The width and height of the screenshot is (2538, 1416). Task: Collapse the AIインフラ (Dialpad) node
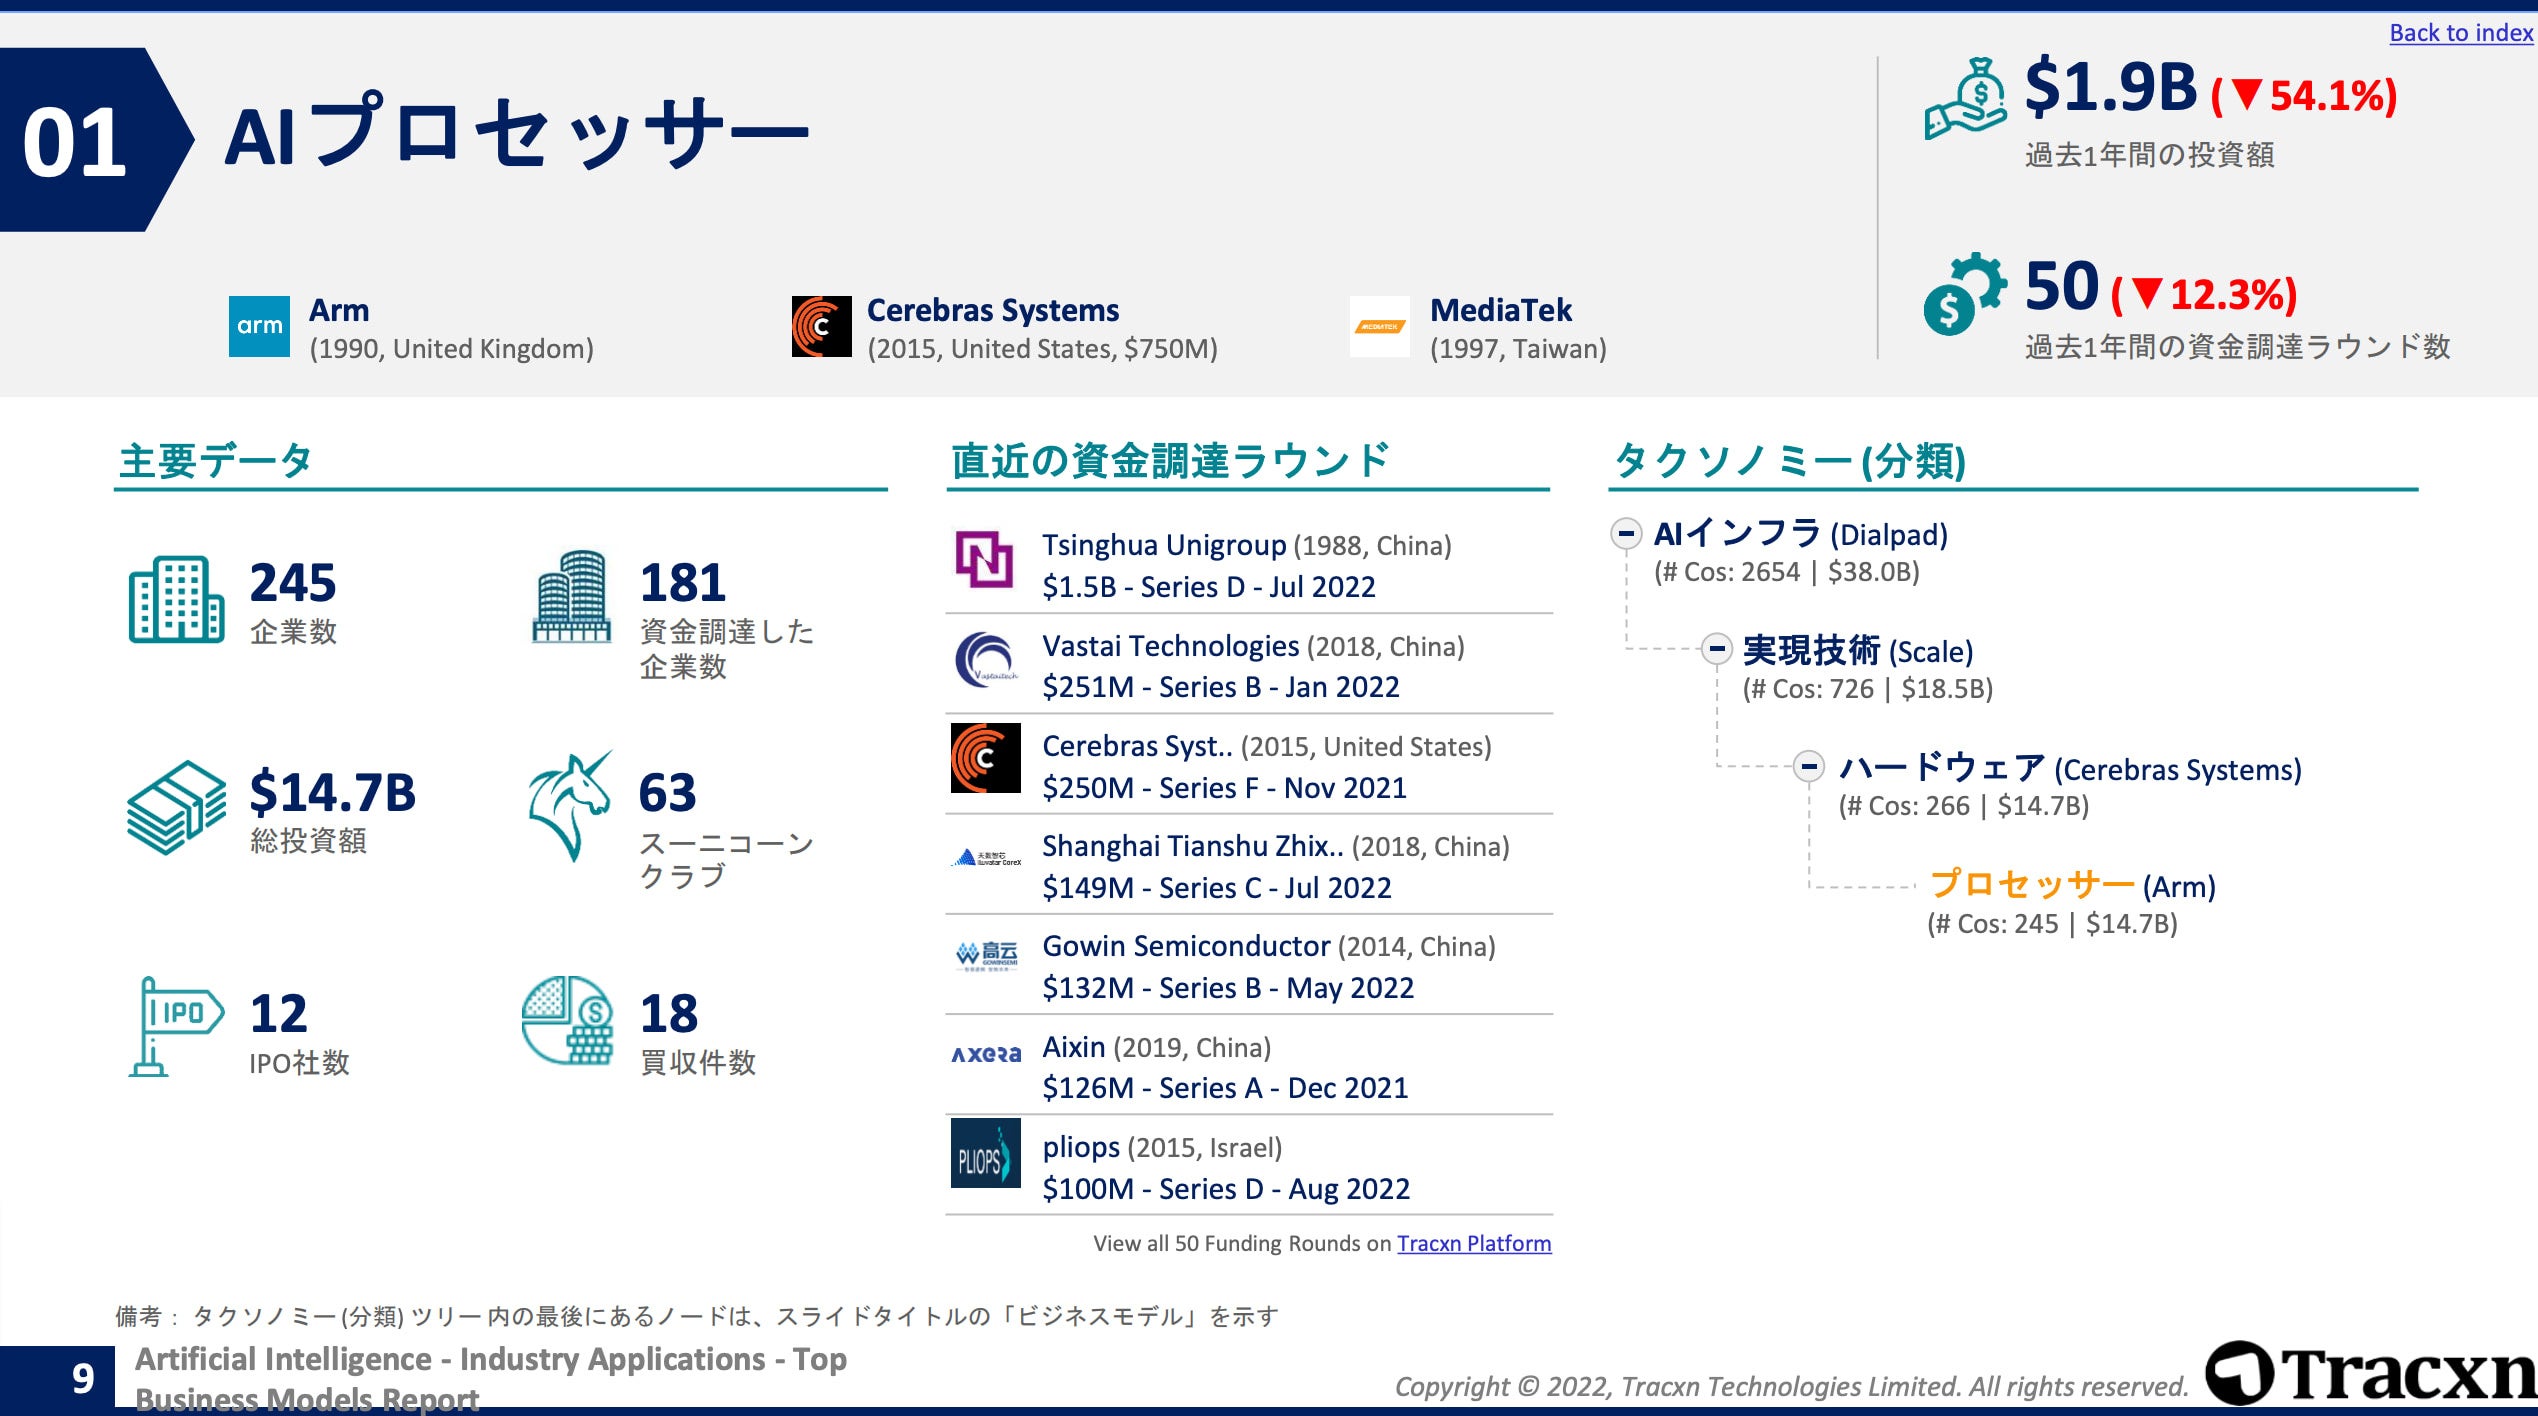(1626, 533)
